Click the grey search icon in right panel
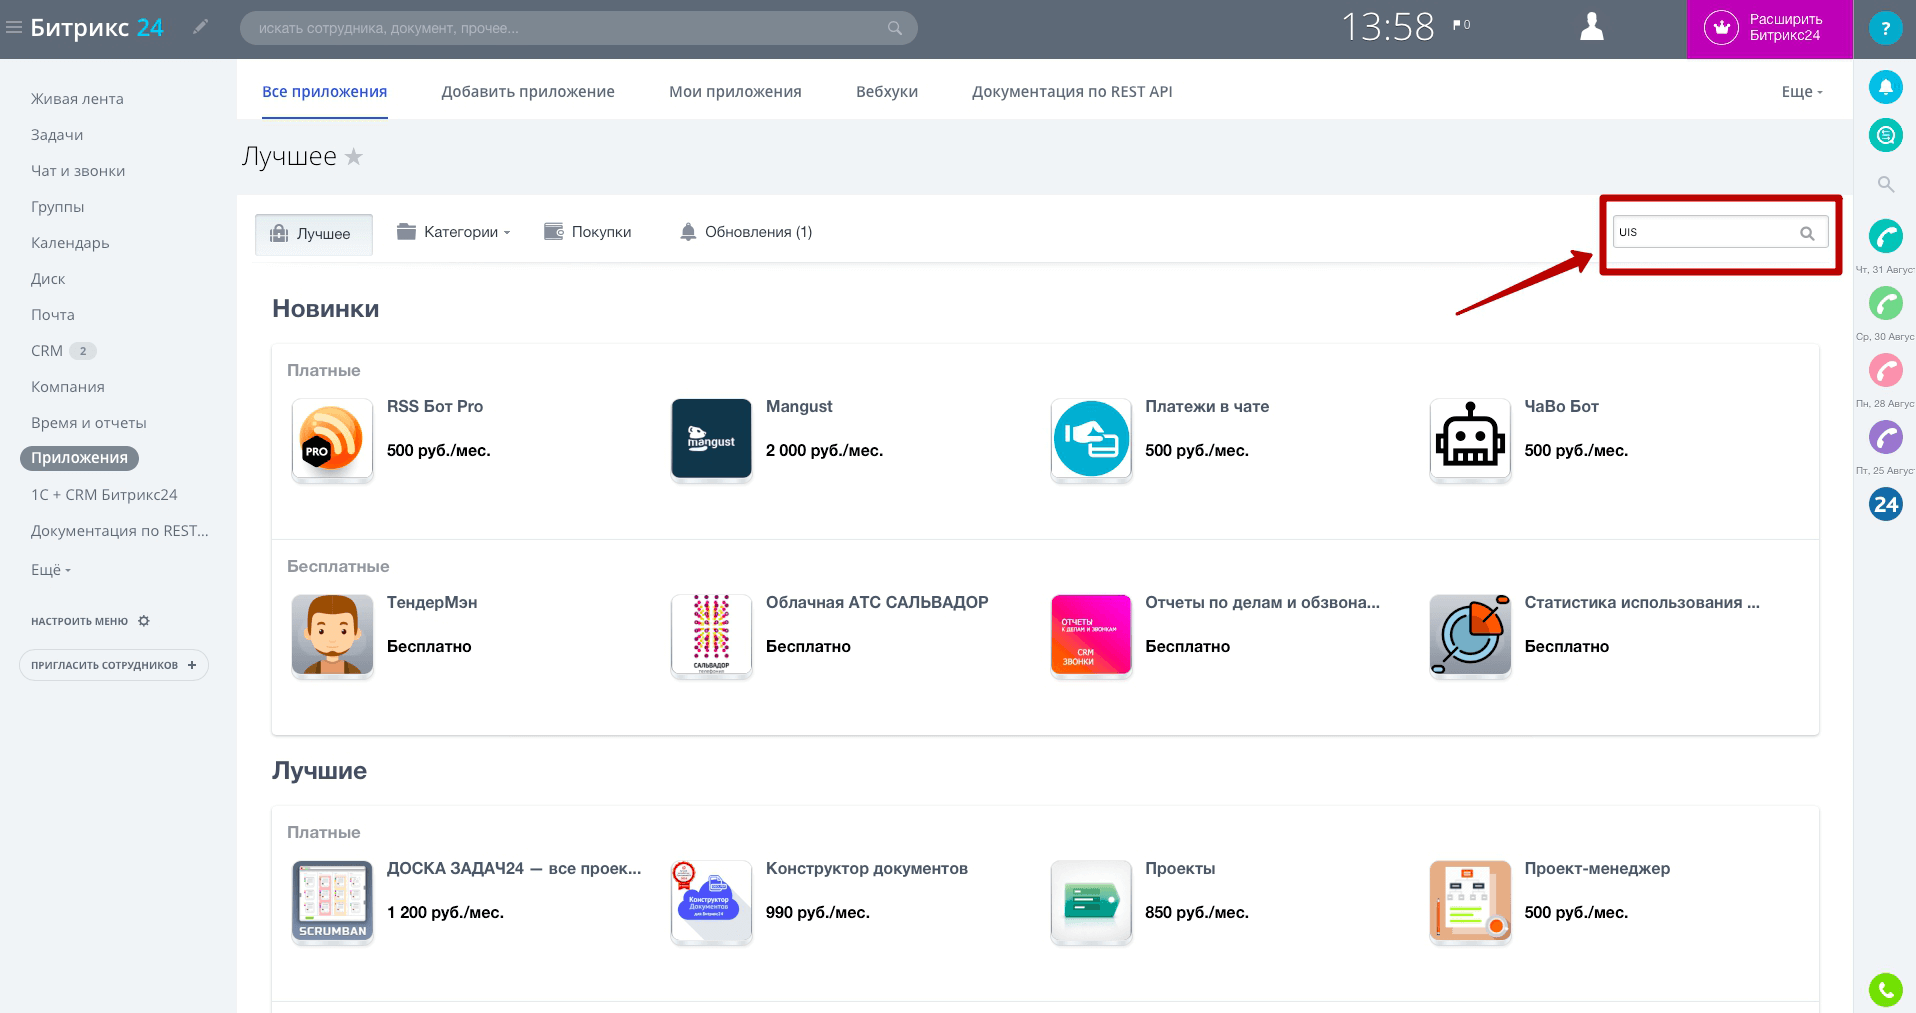The image size is (1916, 1013). 1885,184
